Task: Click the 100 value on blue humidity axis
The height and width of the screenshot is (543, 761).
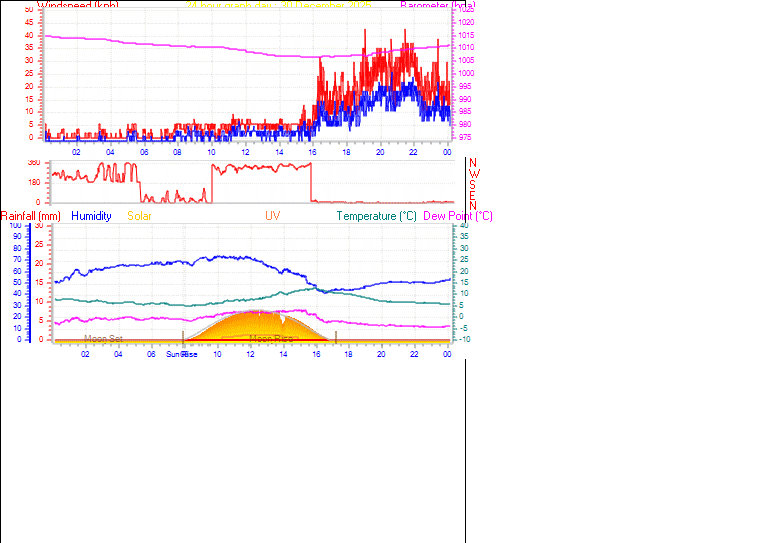Action: tap(15, 226)
